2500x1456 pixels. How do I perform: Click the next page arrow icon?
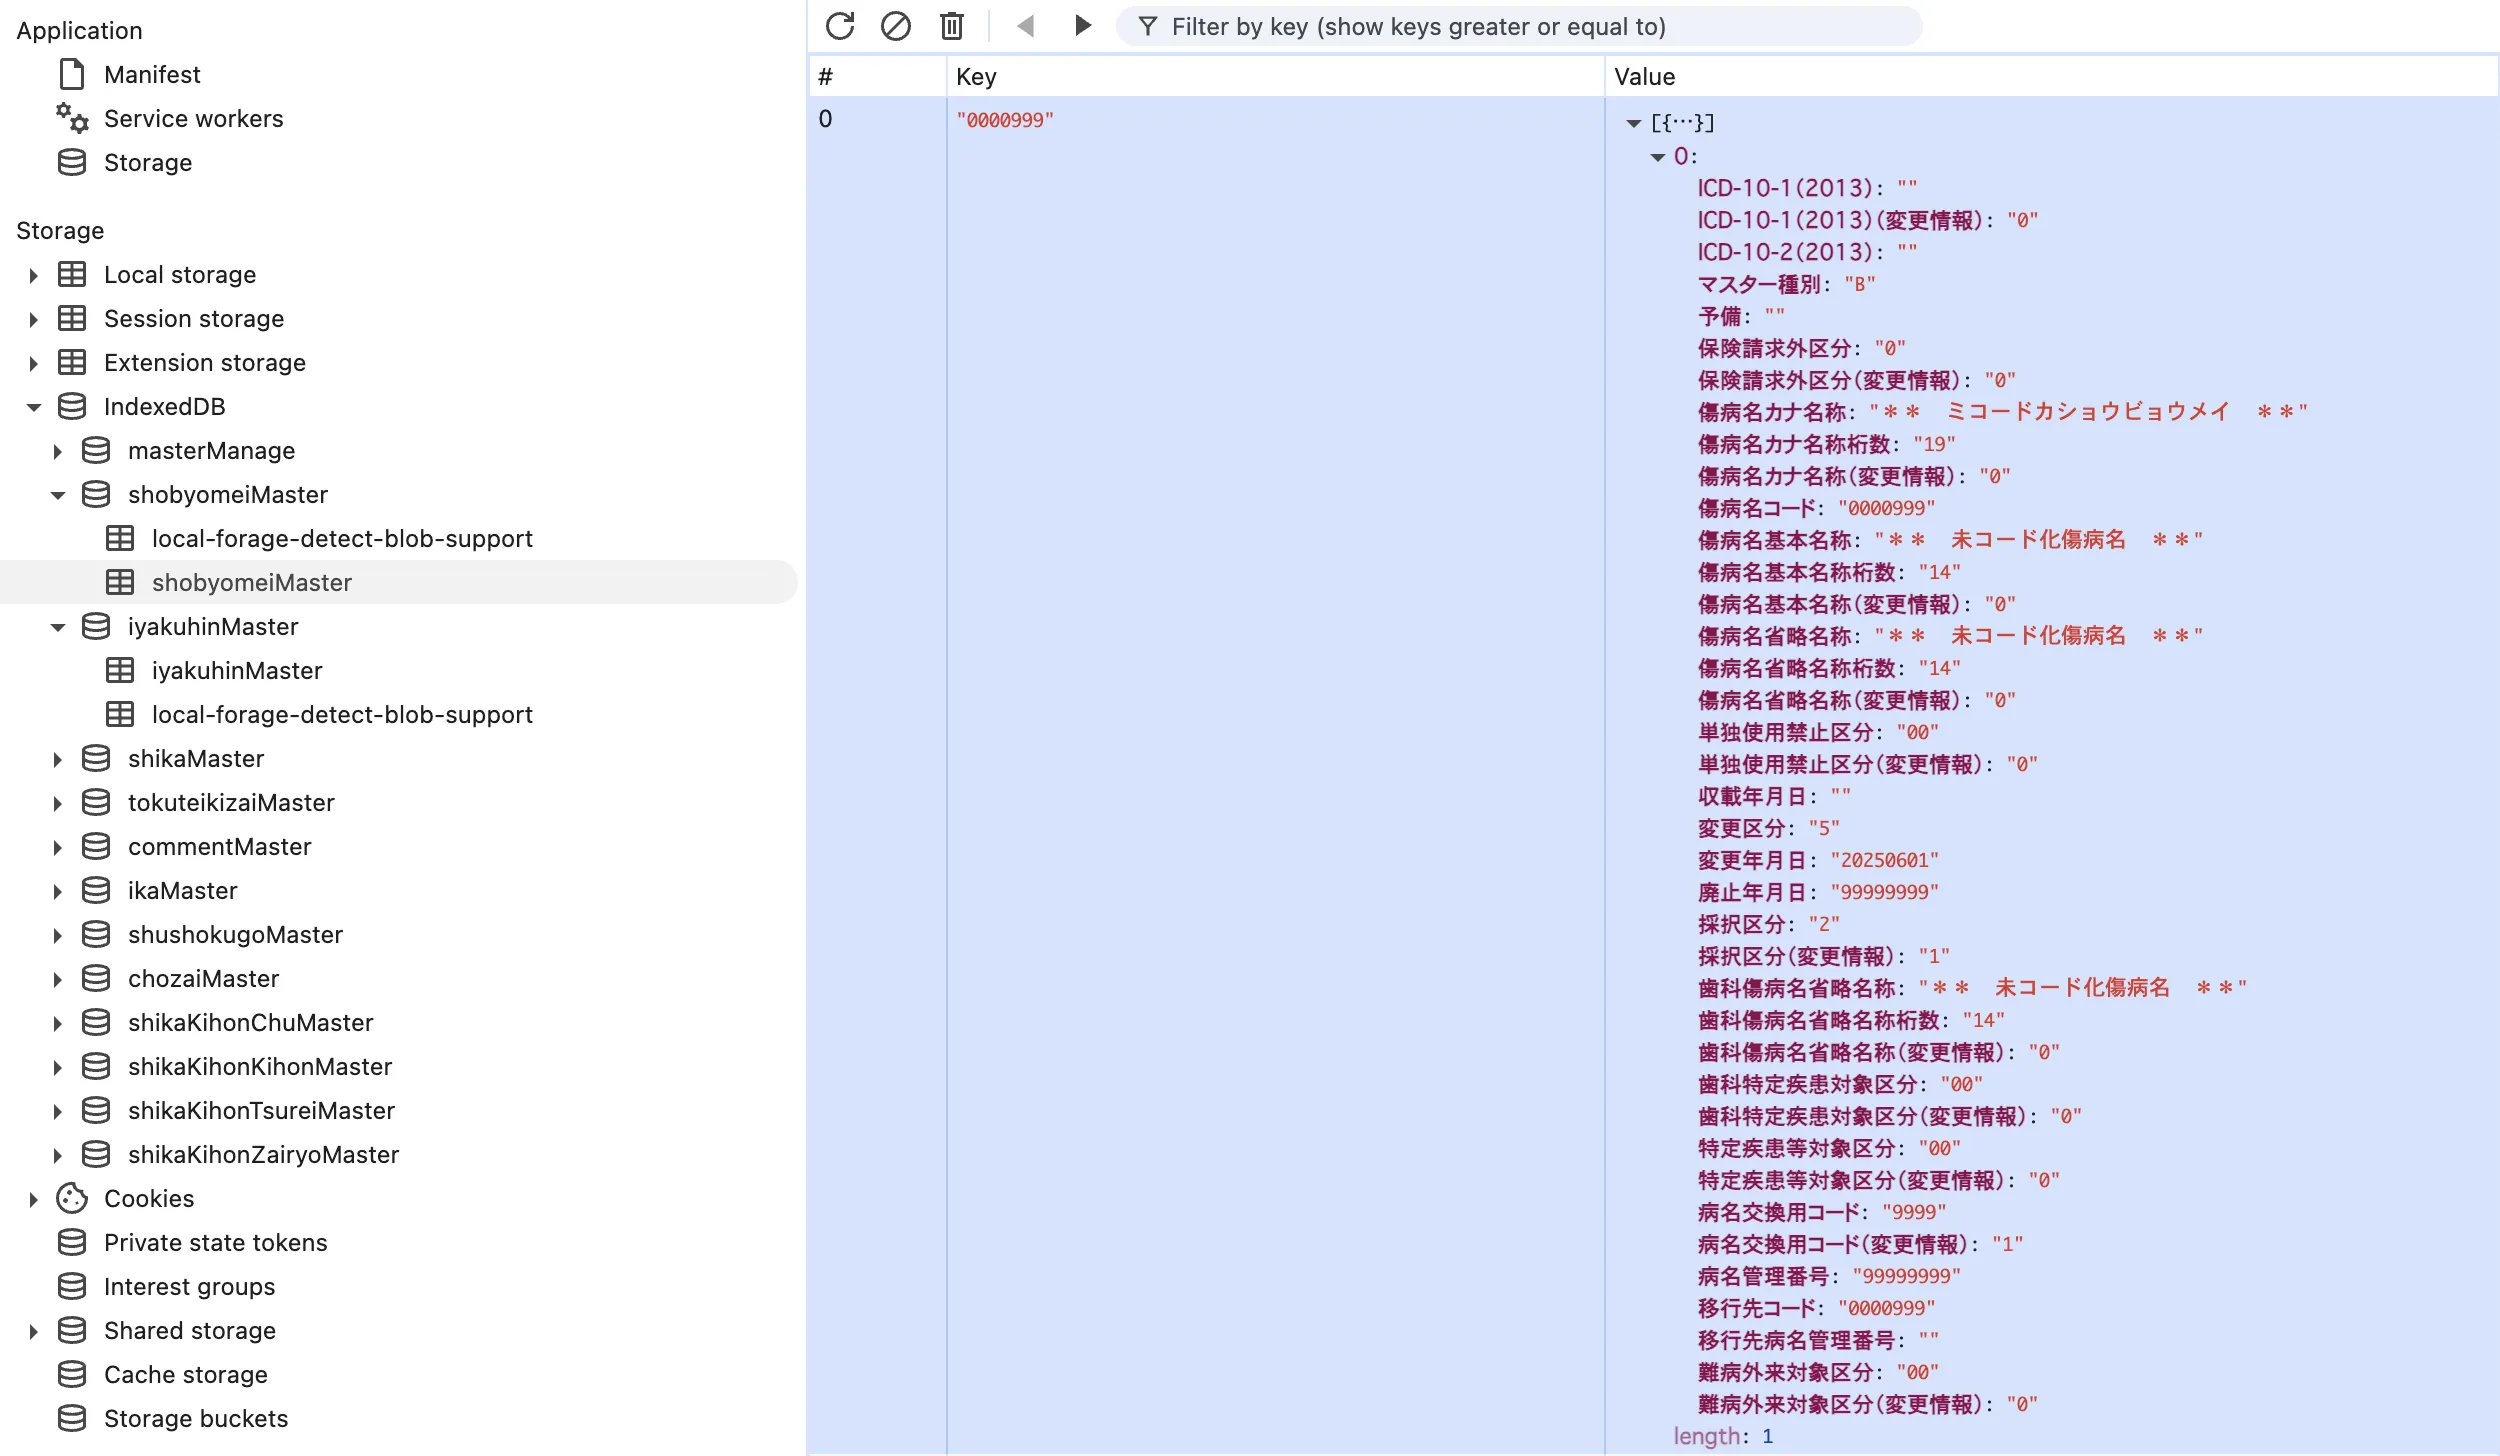(x=1082, y=26)
